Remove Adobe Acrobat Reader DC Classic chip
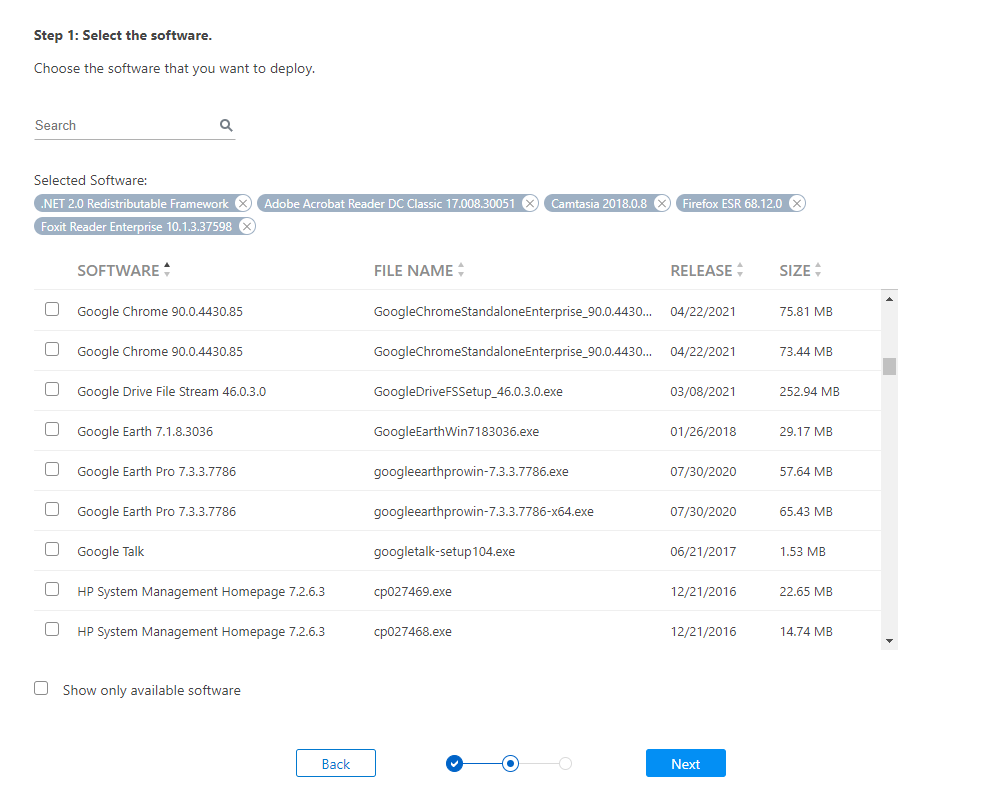The image size is (988, 807). point(530,203)
